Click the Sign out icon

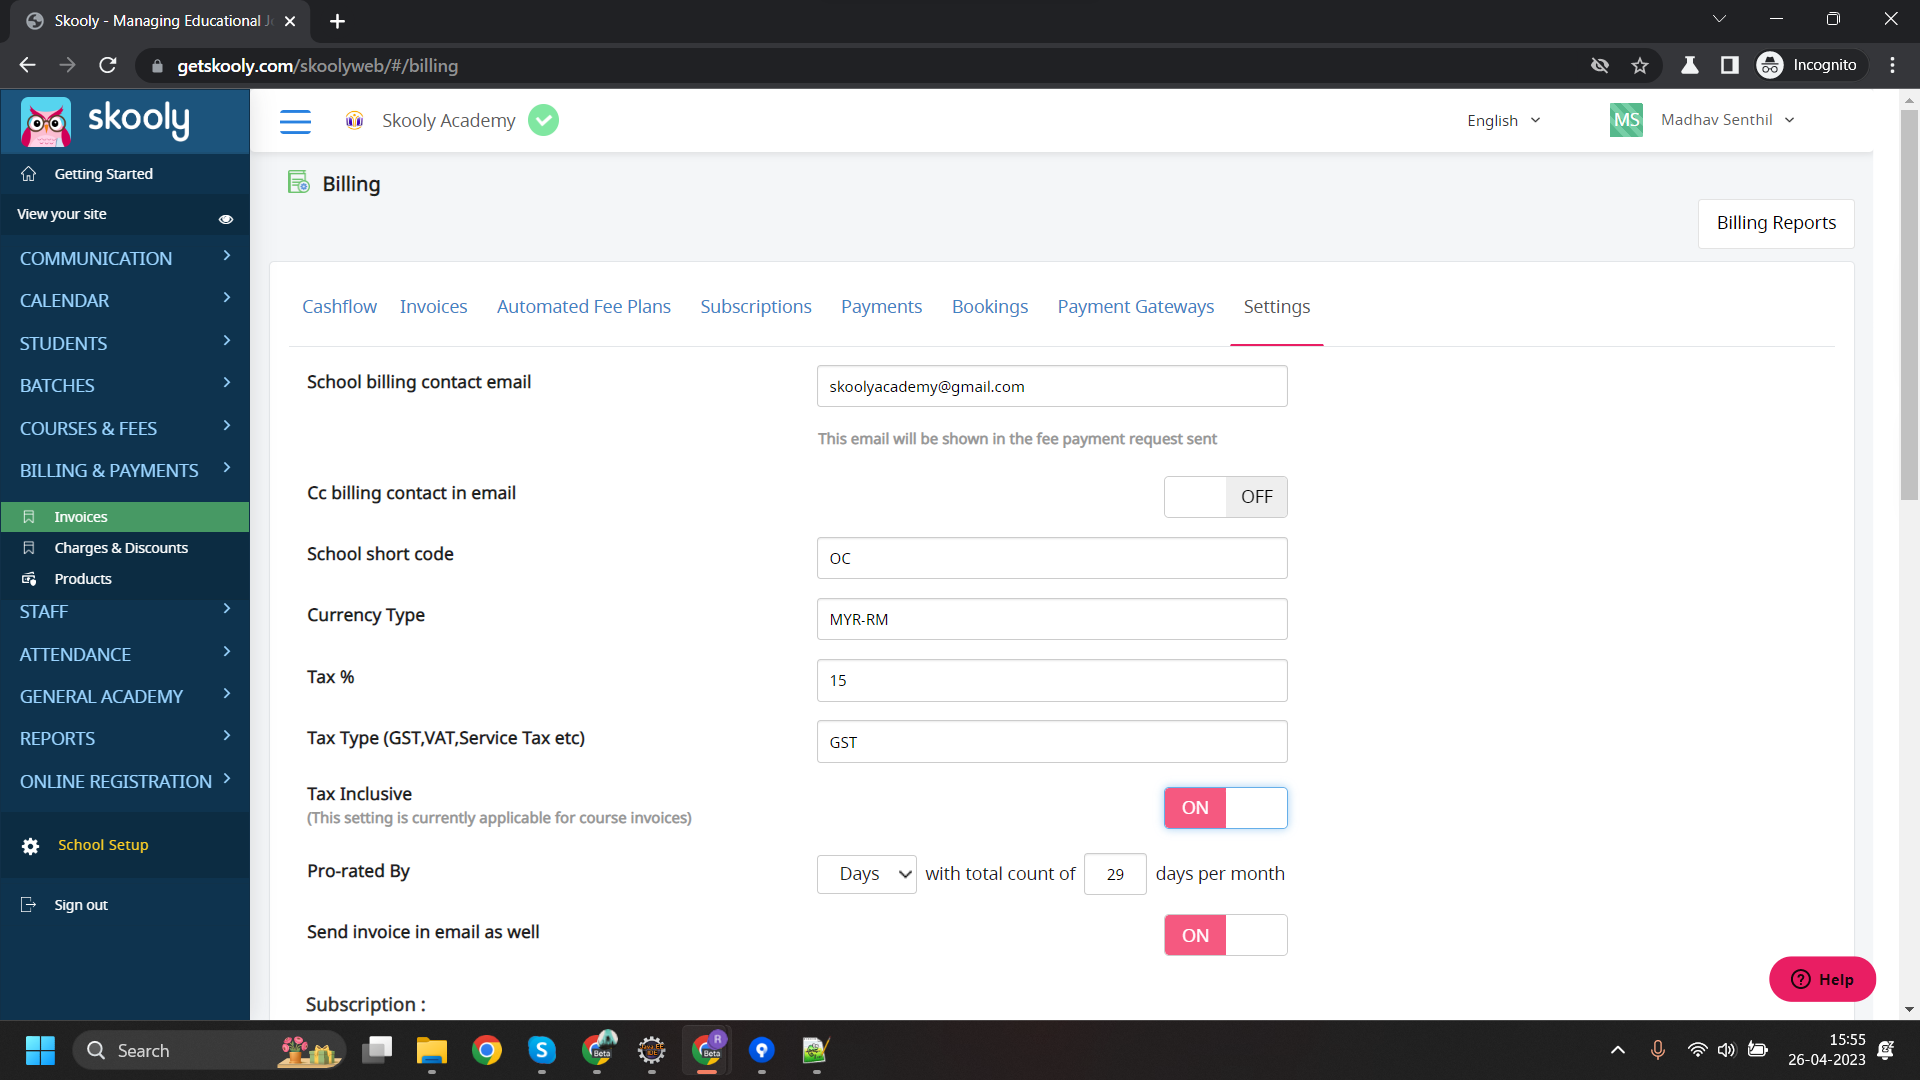[x=29, y=905]
